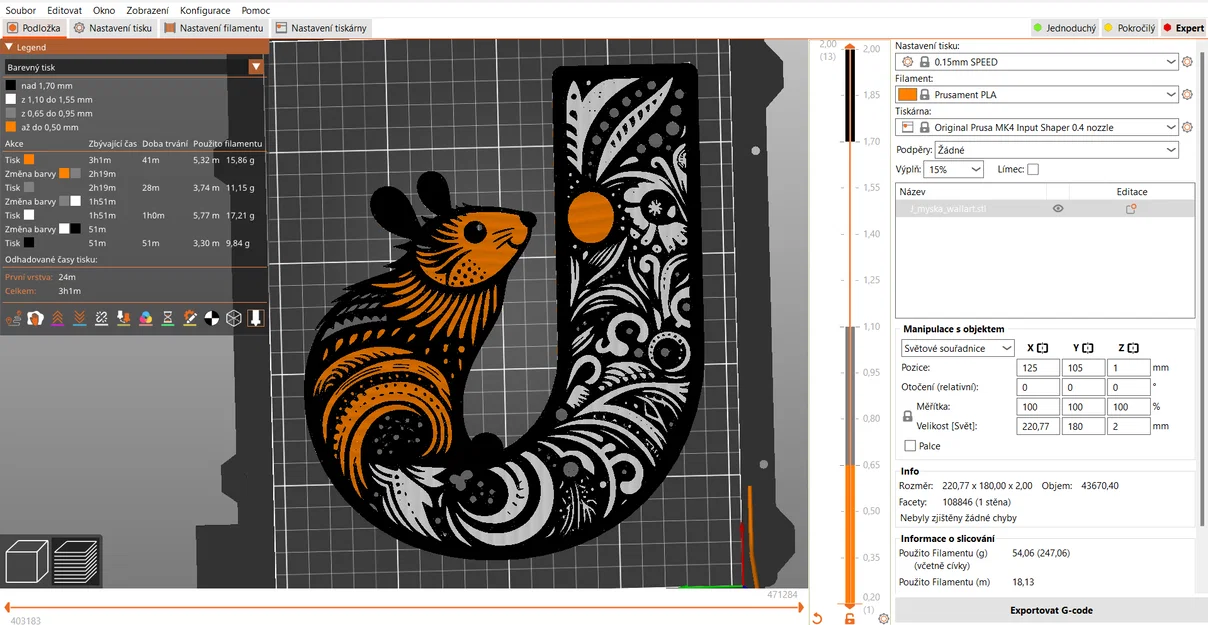Open print settings gear next to 0.15mm SPEED
The height and width of the screenshot is (625, 1208).
[x=1187, y=62]
